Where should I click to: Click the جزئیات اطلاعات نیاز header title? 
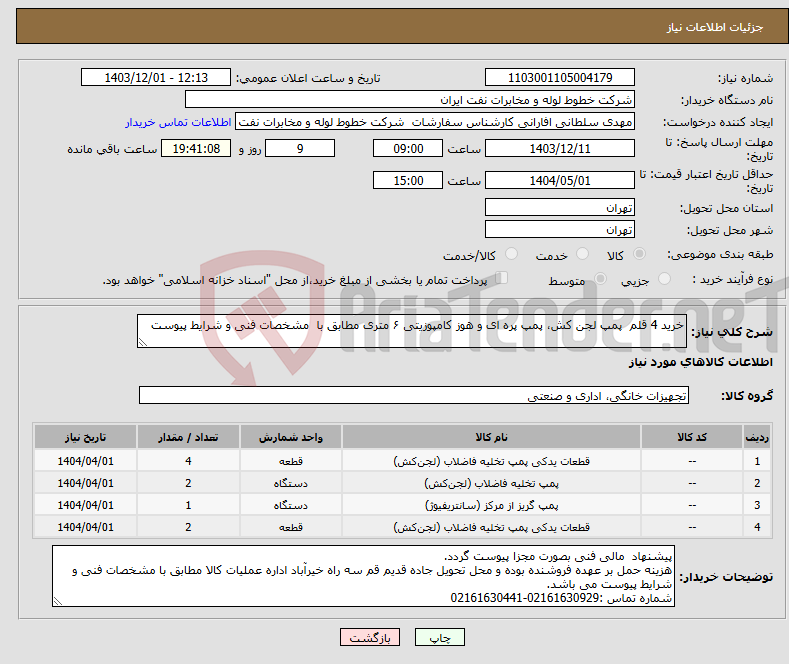(715, 27)
